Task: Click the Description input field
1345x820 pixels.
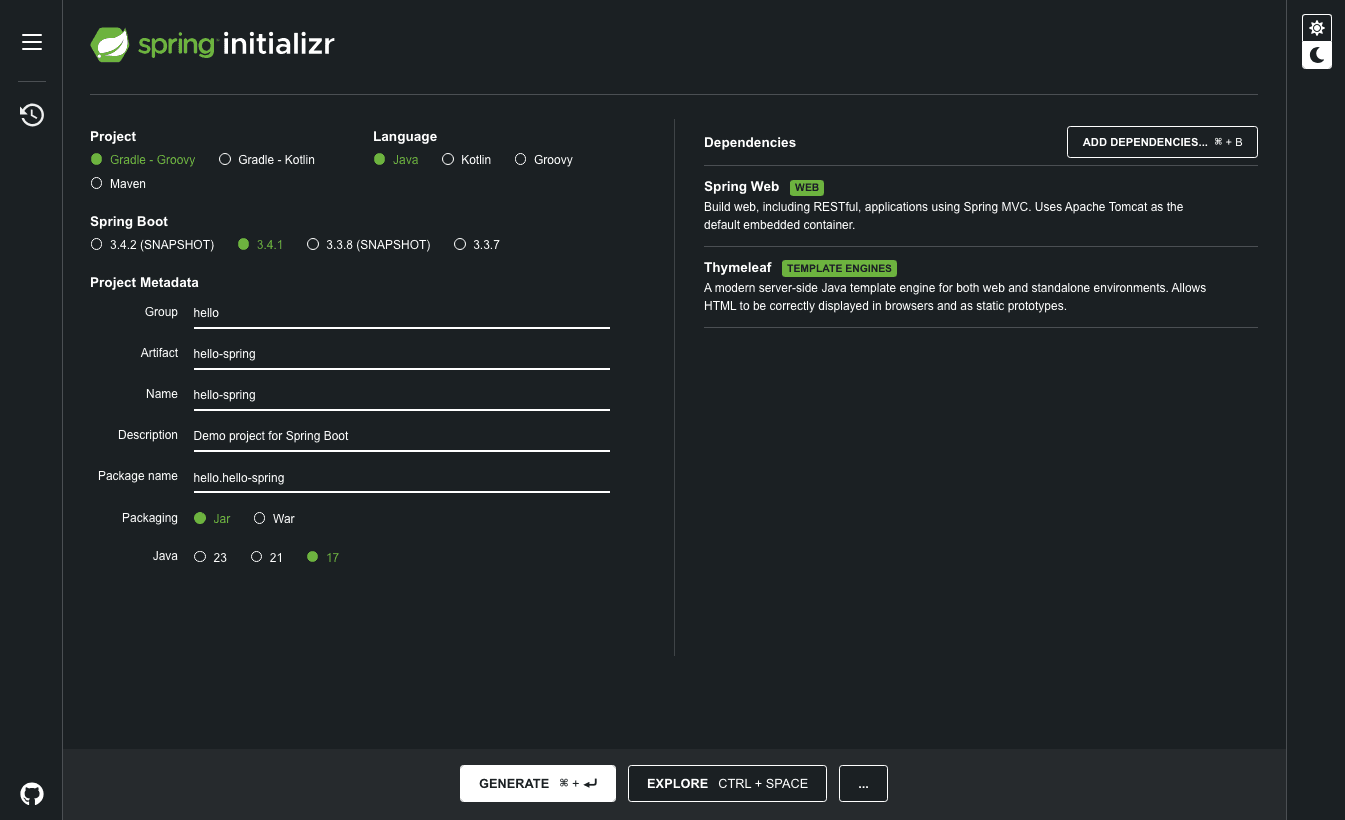Action: point(401,436)
